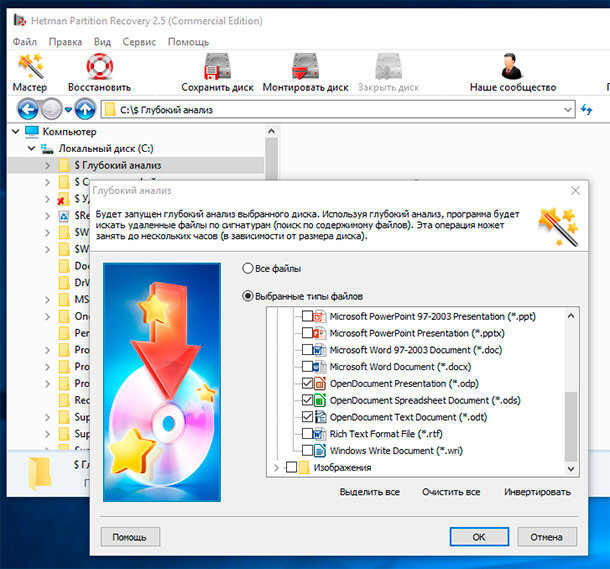Click the OK button
Image resolution: width=610 pixels, height=569 pixels.
click(479, 537)
